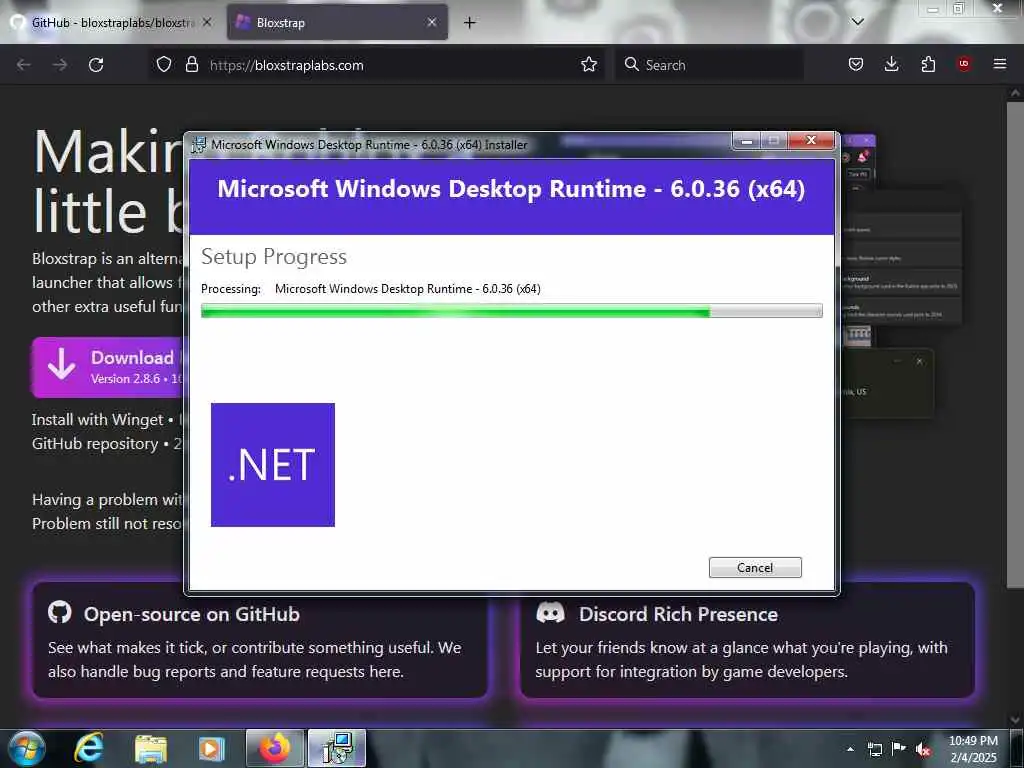Click the Firefox Search box
1024x768 pixels.
coord(709,65)
